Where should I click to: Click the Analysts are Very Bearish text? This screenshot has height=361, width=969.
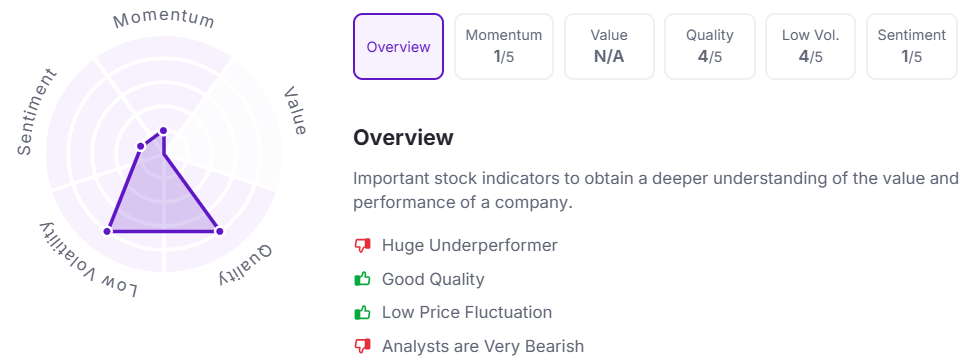483,346
